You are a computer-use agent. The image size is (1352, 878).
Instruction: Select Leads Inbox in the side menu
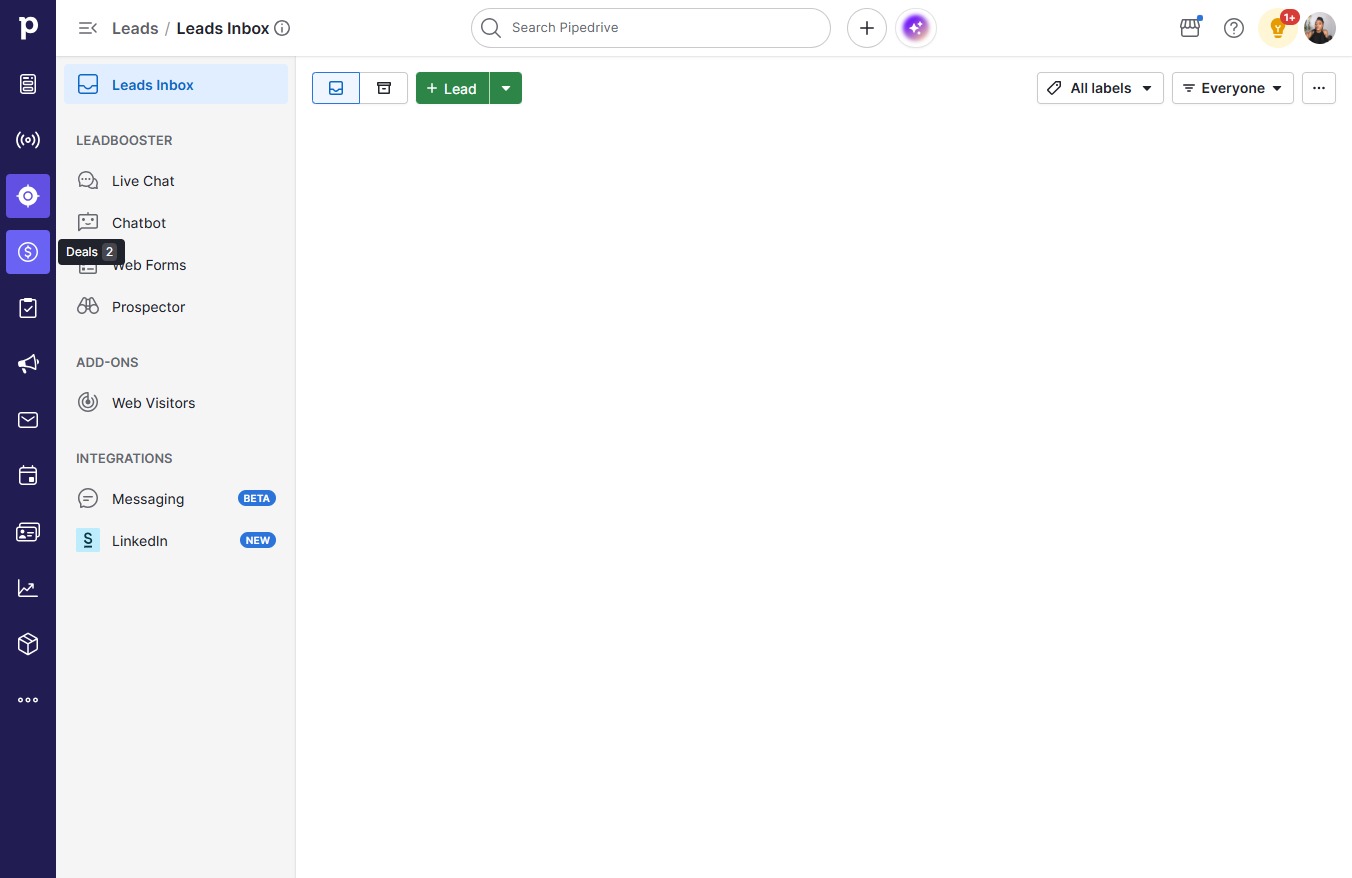tap(176, 84)
